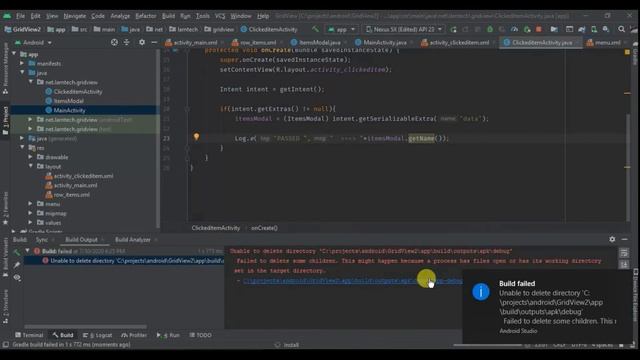Click the ClickedItemActivity editor breadcrumb
This screenshot has width=640, height=360.
point(216,228)
